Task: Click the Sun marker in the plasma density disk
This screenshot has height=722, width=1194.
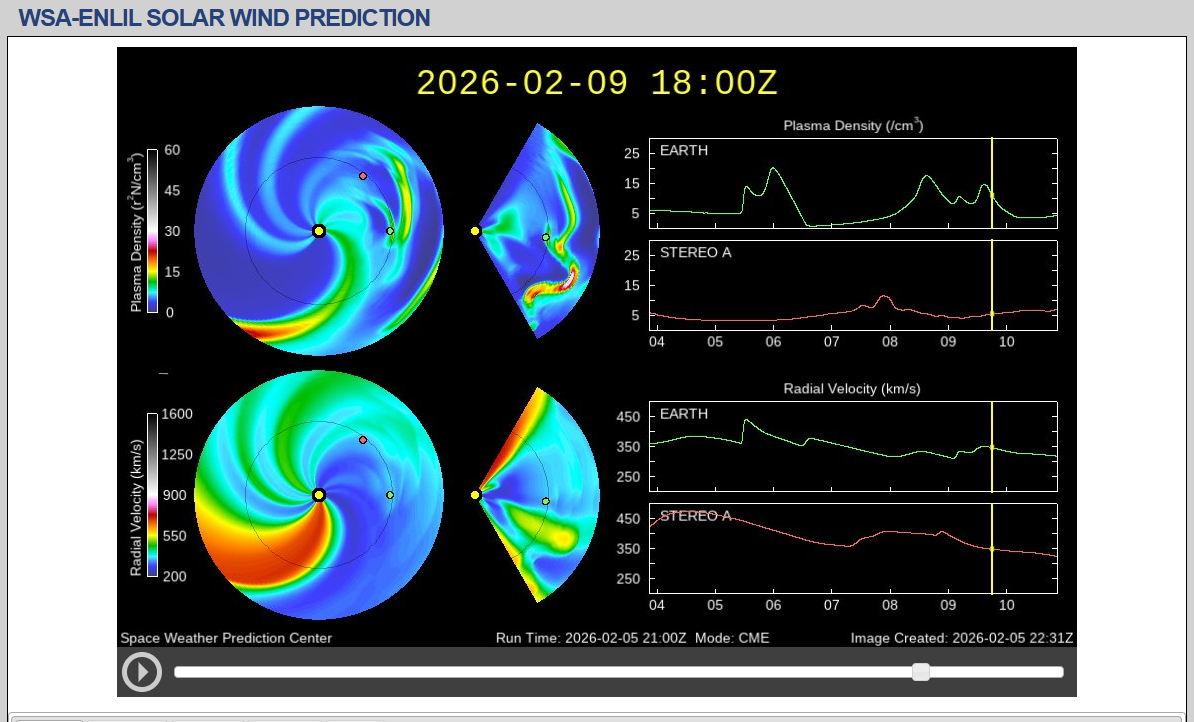Action: tap(318, 231)
